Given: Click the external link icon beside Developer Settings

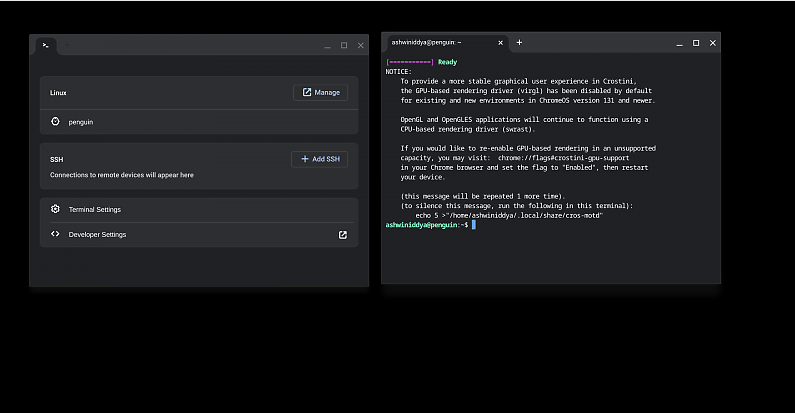Looking at the screenshot, I should pyautogui.click(x=343, y=235).
